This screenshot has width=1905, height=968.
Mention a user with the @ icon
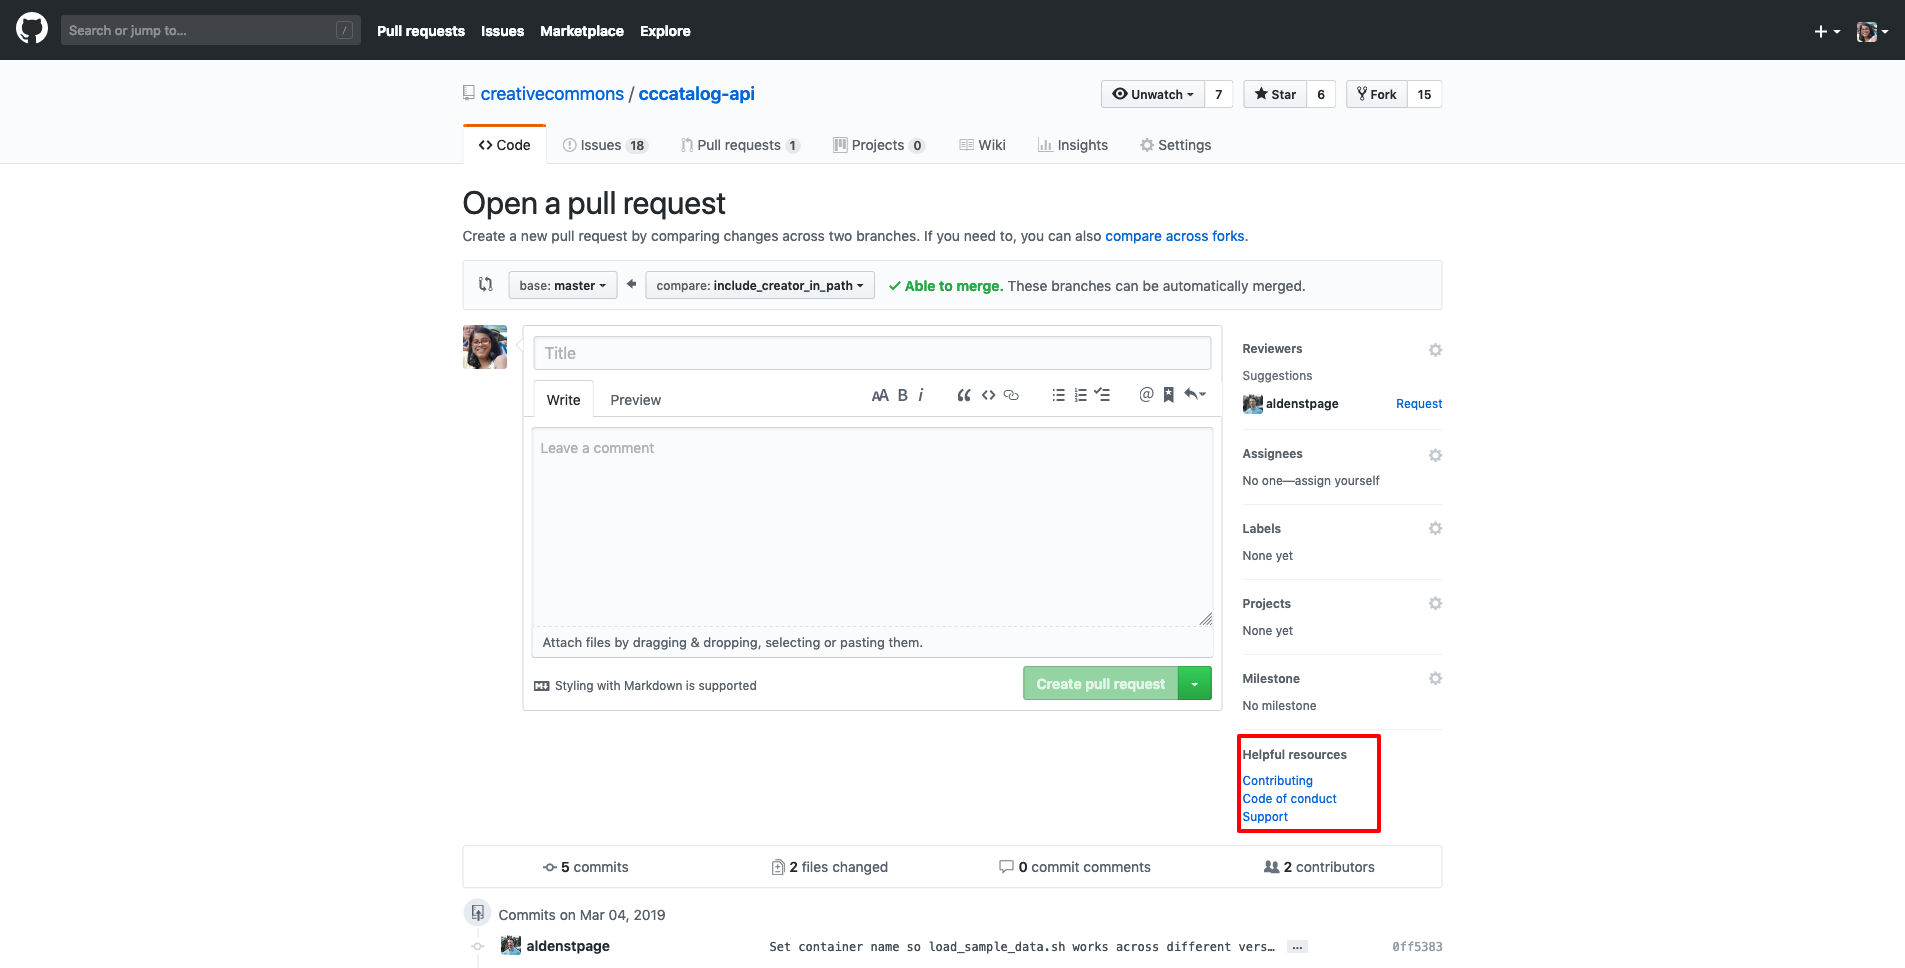(1146, 395)
